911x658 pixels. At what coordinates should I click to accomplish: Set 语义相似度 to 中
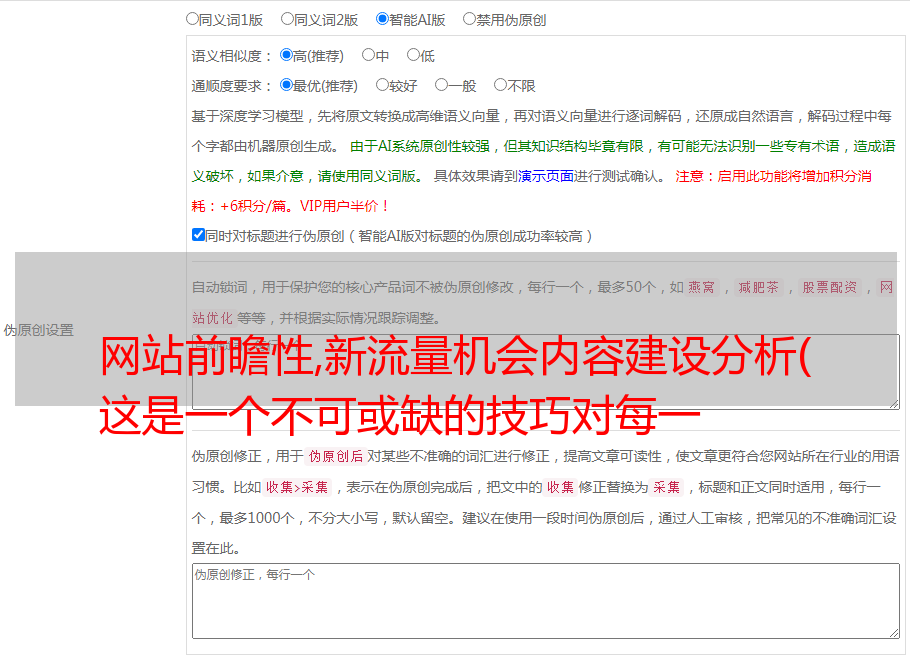(x=368, y=55)
